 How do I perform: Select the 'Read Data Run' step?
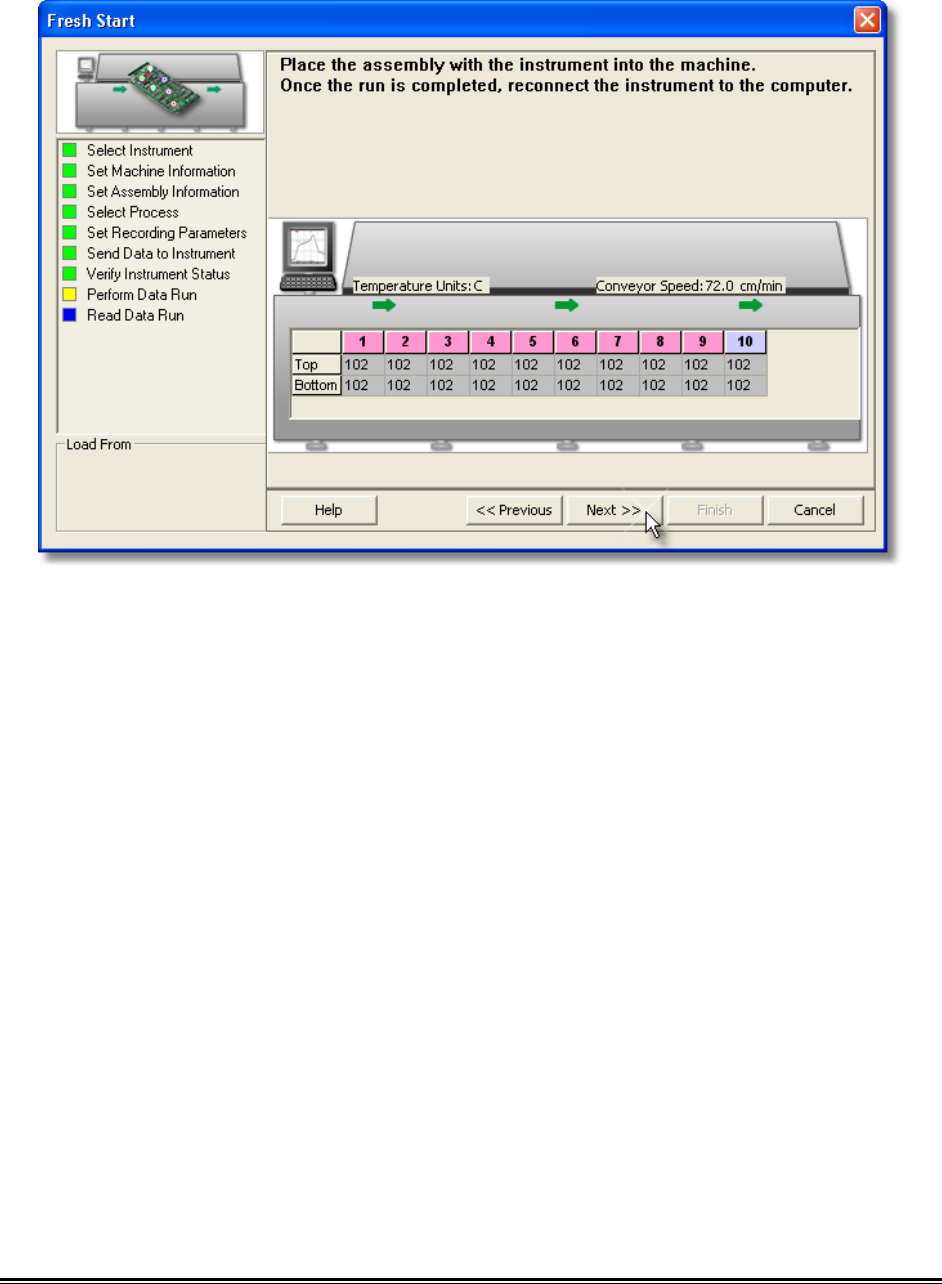tap(135, 315)
